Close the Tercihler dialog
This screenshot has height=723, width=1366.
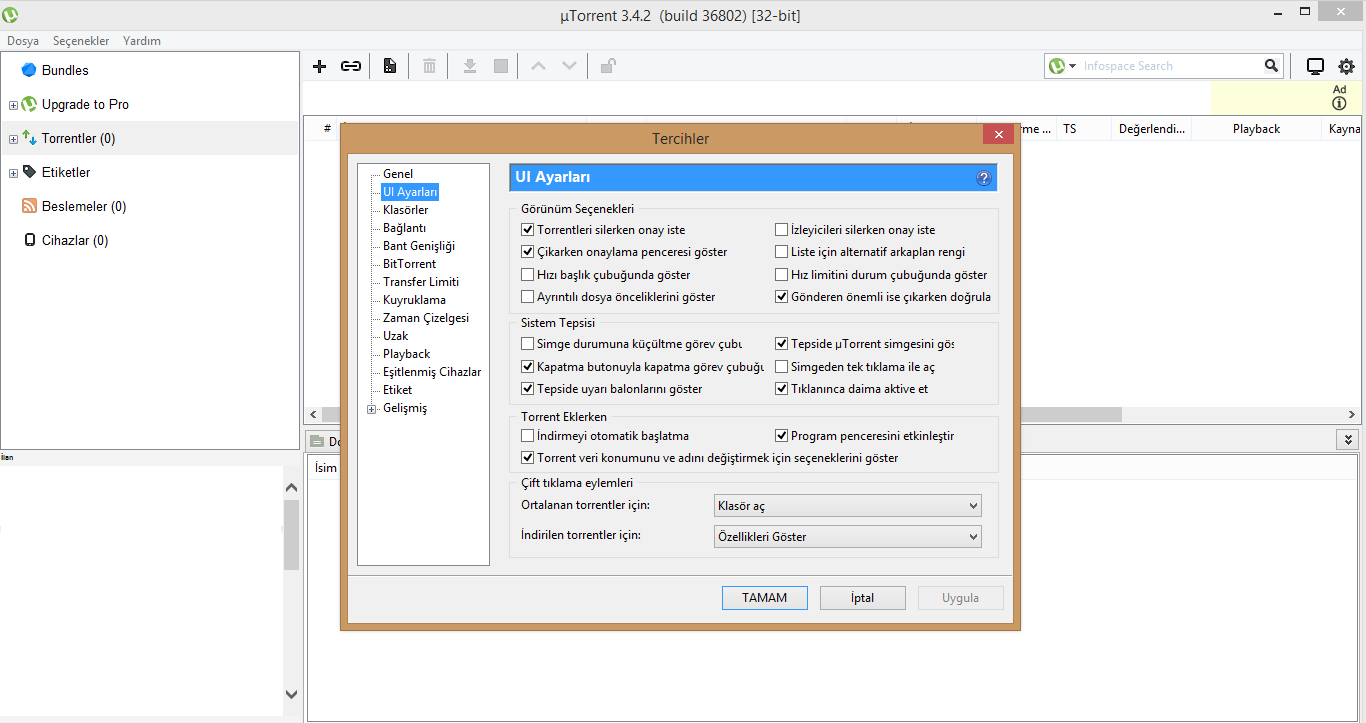coord(997,135)
